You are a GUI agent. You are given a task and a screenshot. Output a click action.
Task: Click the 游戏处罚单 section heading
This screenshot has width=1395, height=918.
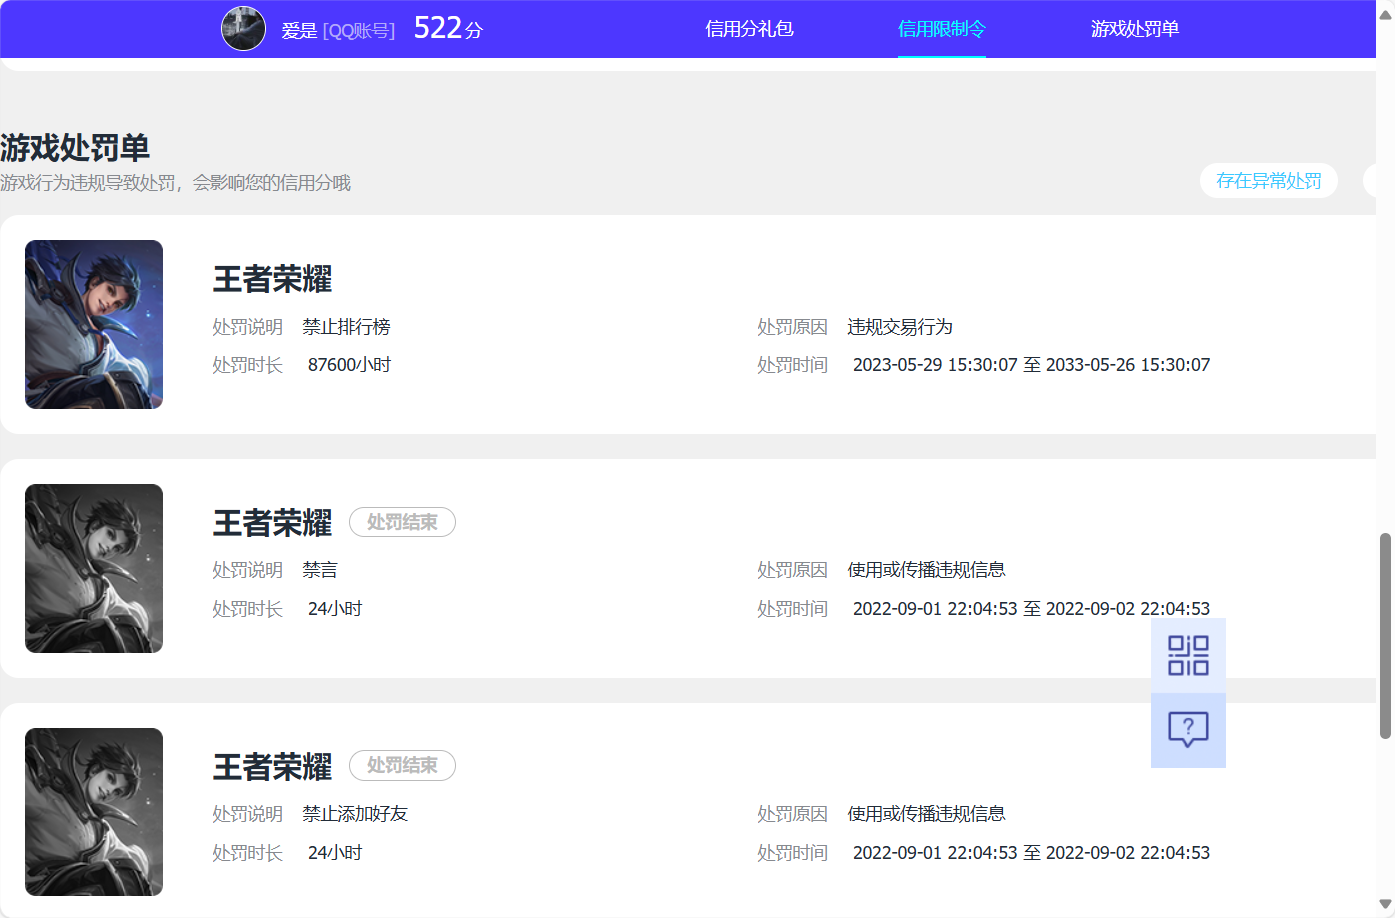point(75,148)
